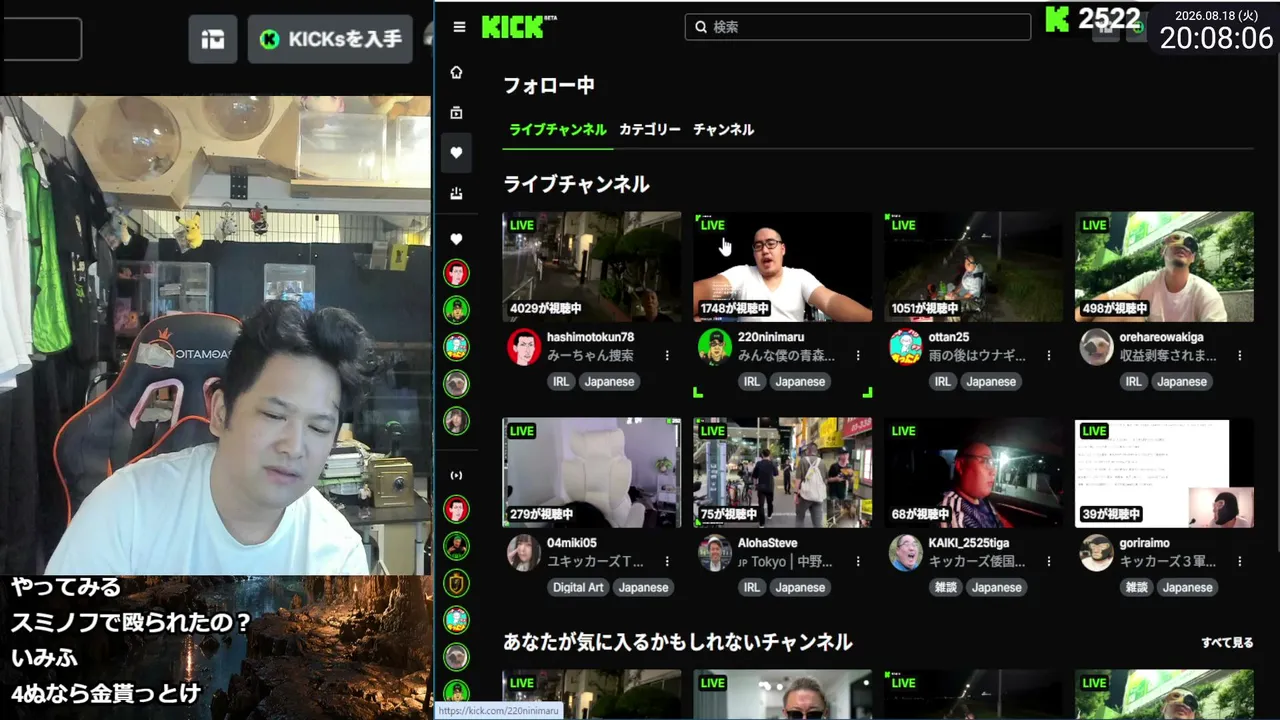Image resolution: width=1280 pixels, height=720 pixels.
Task: Click the goriraimo channel name
Action: click(1145, 543)
